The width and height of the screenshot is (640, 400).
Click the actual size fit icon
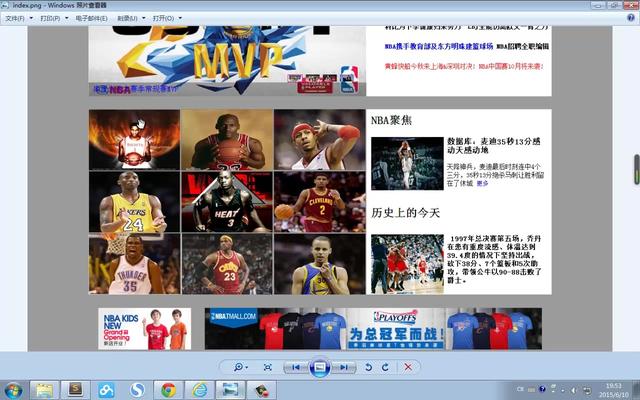(268, 367)
